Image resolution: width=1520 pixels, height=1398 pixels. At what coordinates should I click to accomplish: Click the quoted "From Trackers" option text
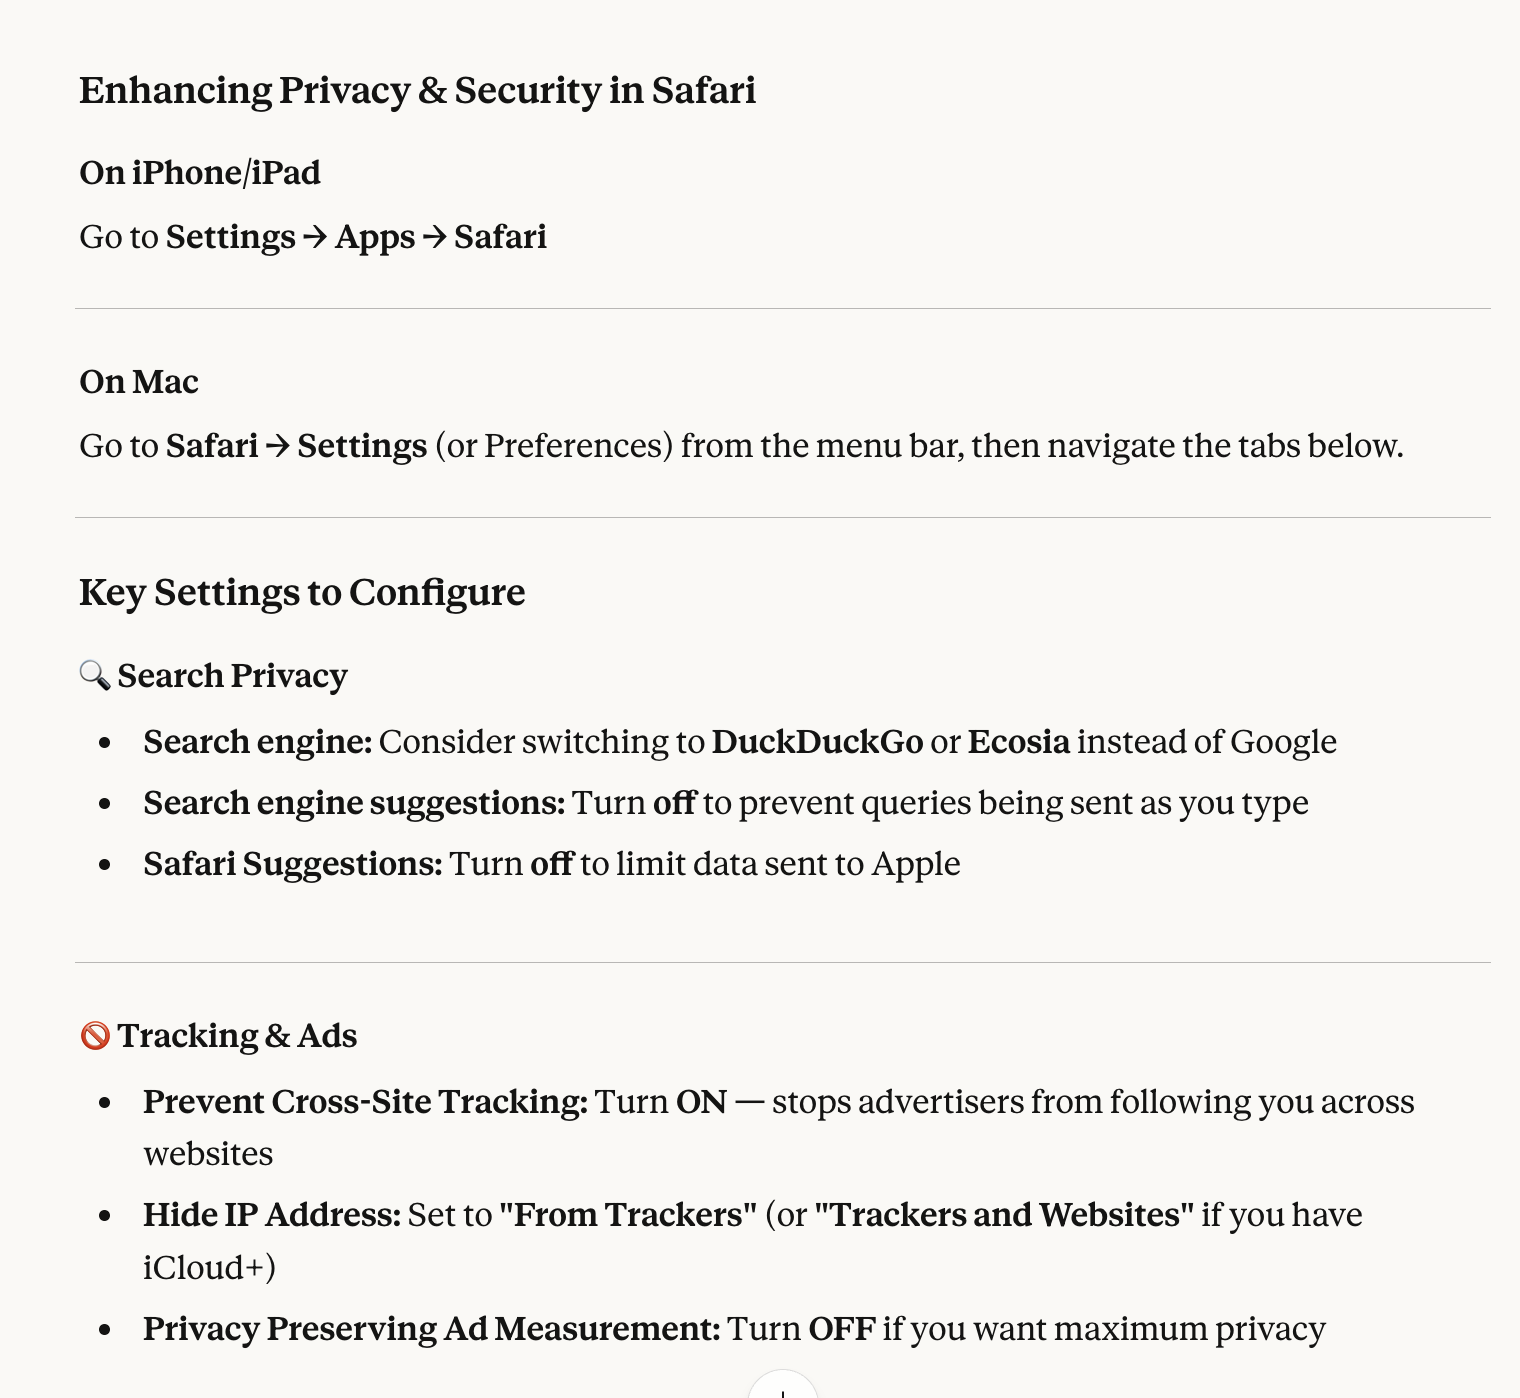pyautogui.click(x=627, y=1215)
